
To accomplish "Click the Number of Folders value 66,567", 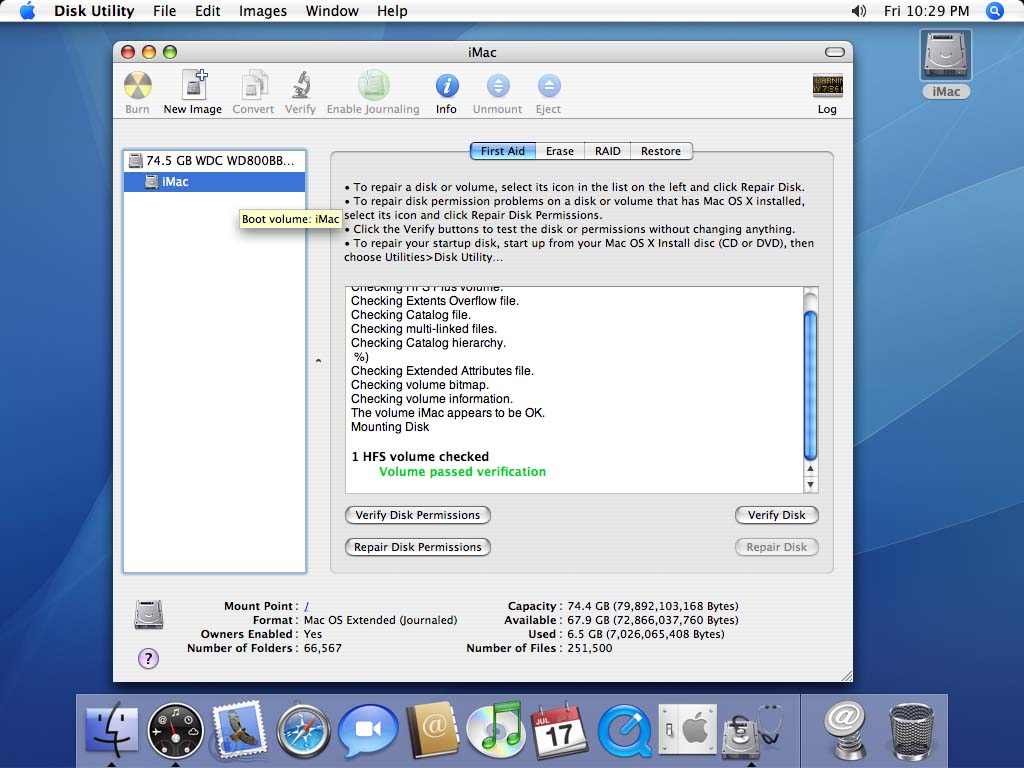I will 323,648.
